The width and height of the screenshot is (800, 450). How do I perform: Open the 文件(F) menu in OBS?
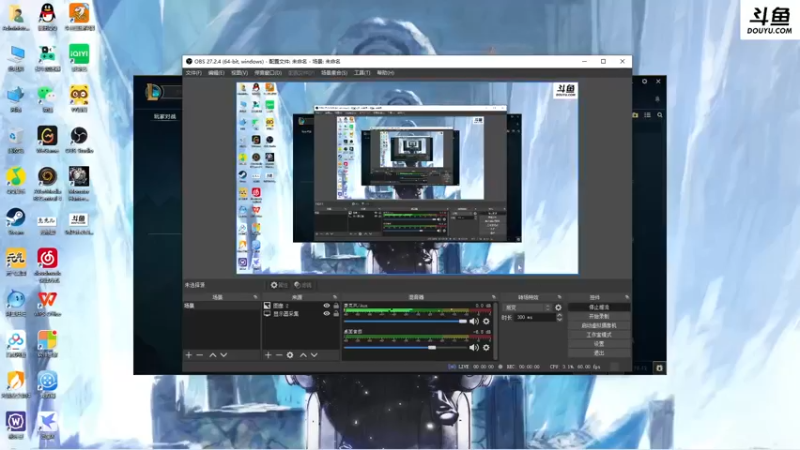click(193, 73)
